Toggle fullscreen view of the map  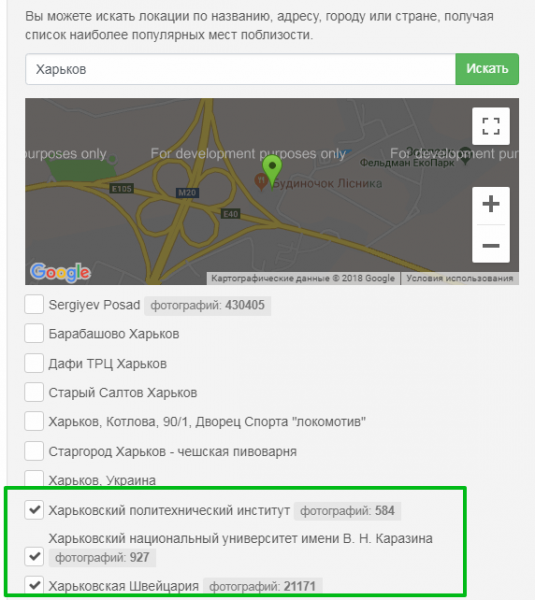[x=491, y=126]
